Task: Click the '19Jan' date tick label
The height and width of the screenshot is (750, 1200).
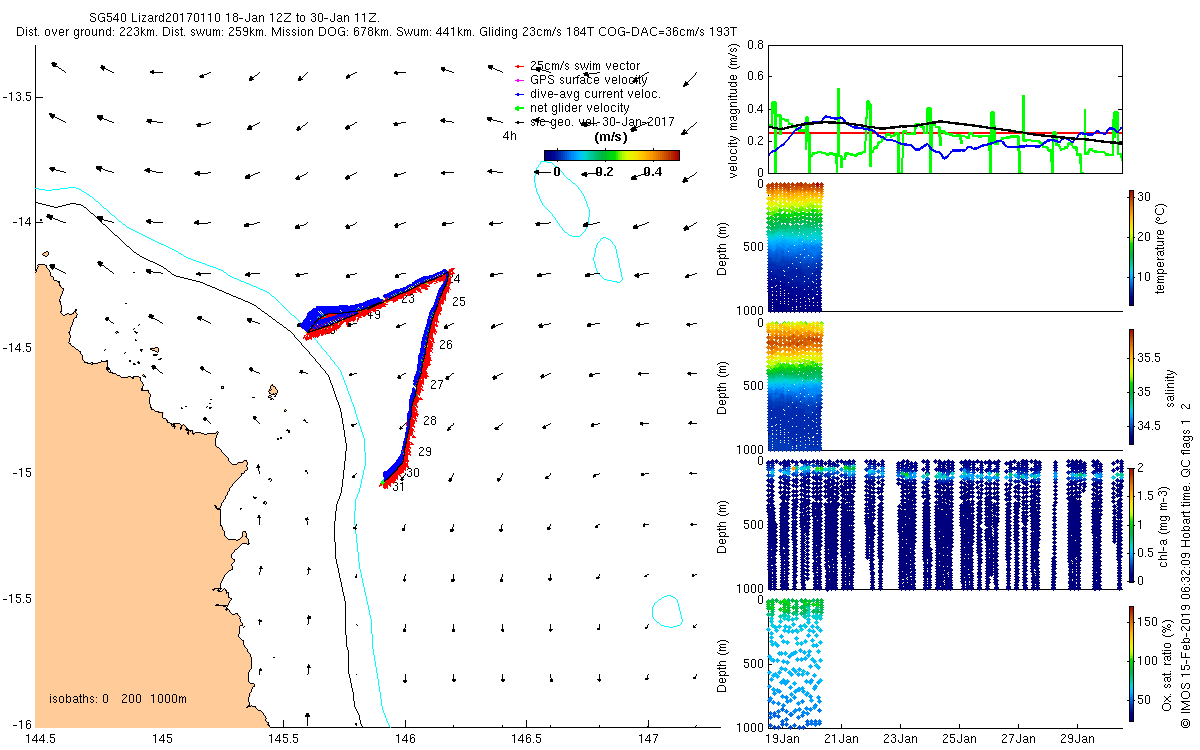Action: pos(781,739)
